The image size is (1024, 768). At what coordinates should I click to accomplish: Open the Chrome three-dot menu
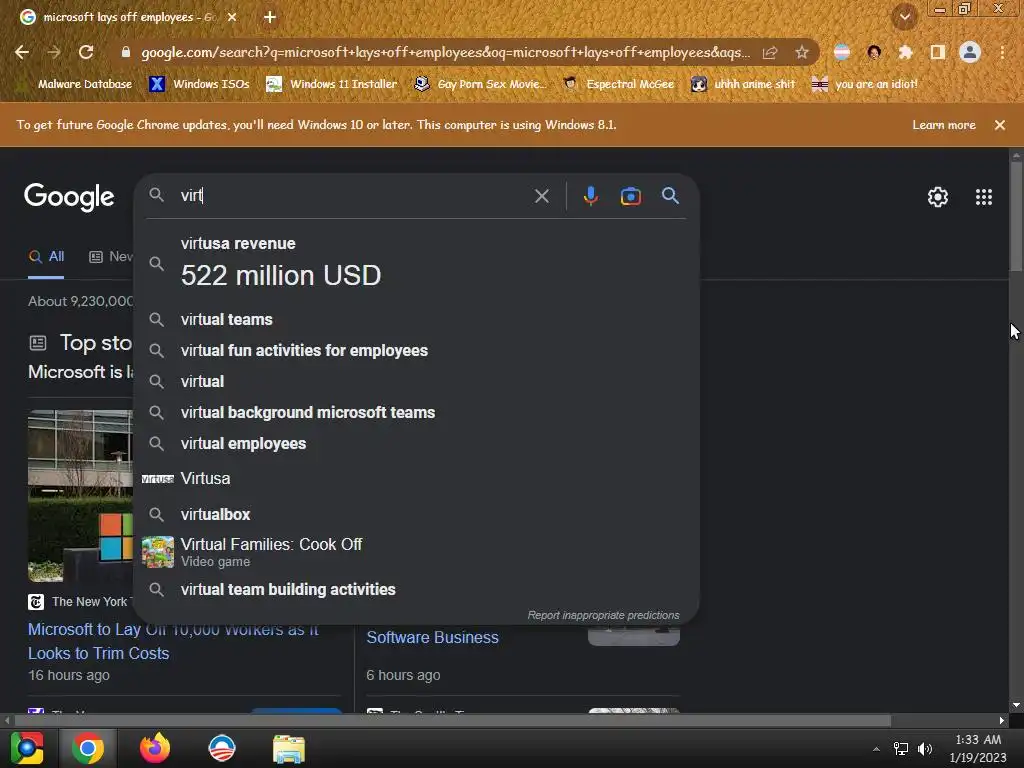tap(1002, 52)
